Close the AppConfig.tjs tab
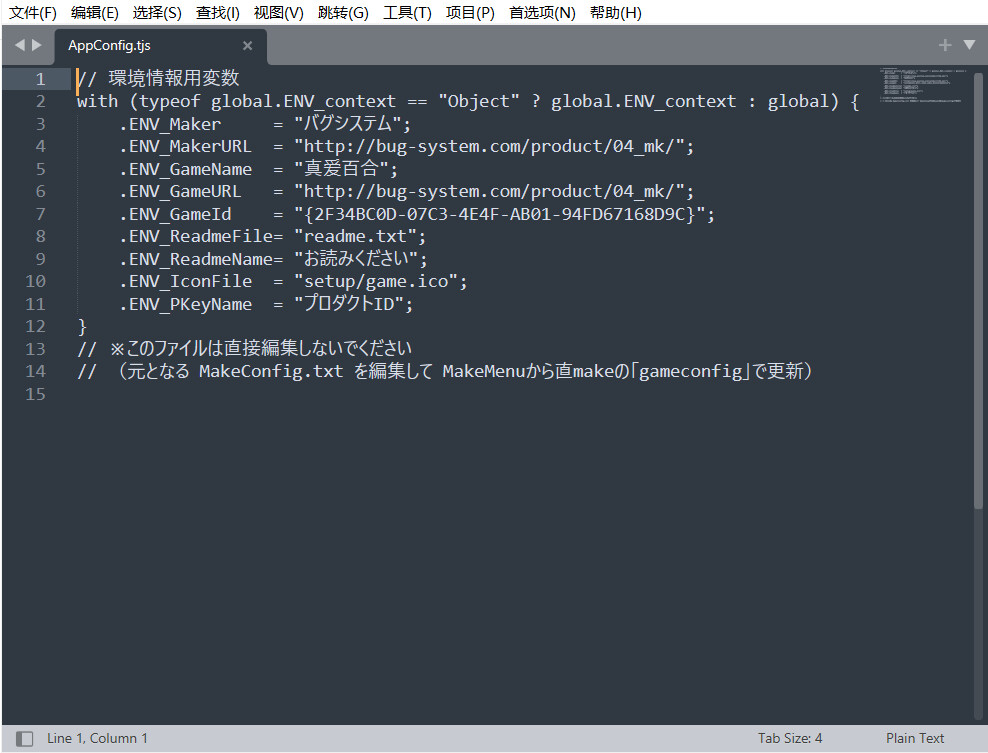Screen dimensions: 988x753 [x=248, y=45]
